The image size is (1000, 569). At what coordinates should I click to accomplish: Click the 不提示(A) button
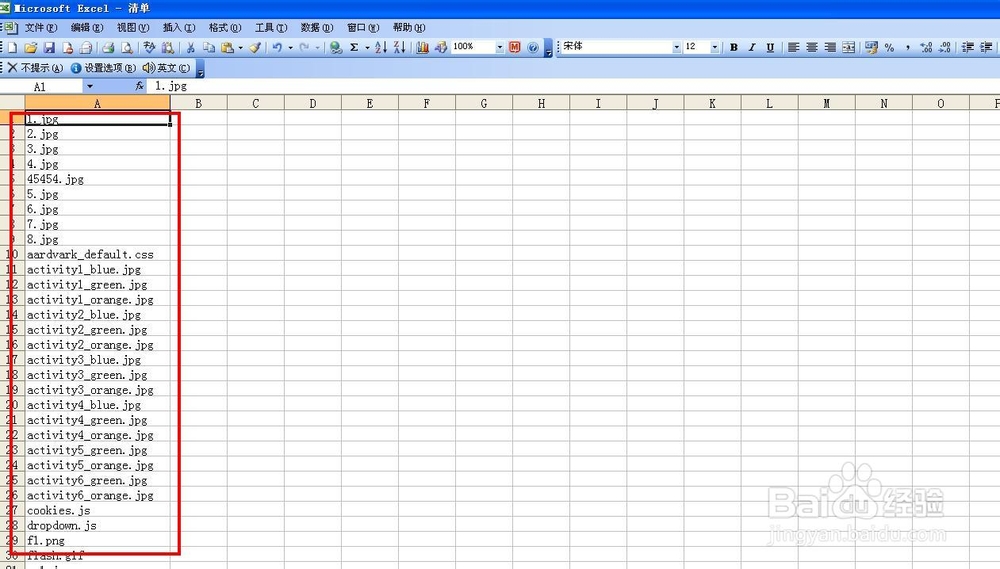pyautogui.click(x=35, y=68)
